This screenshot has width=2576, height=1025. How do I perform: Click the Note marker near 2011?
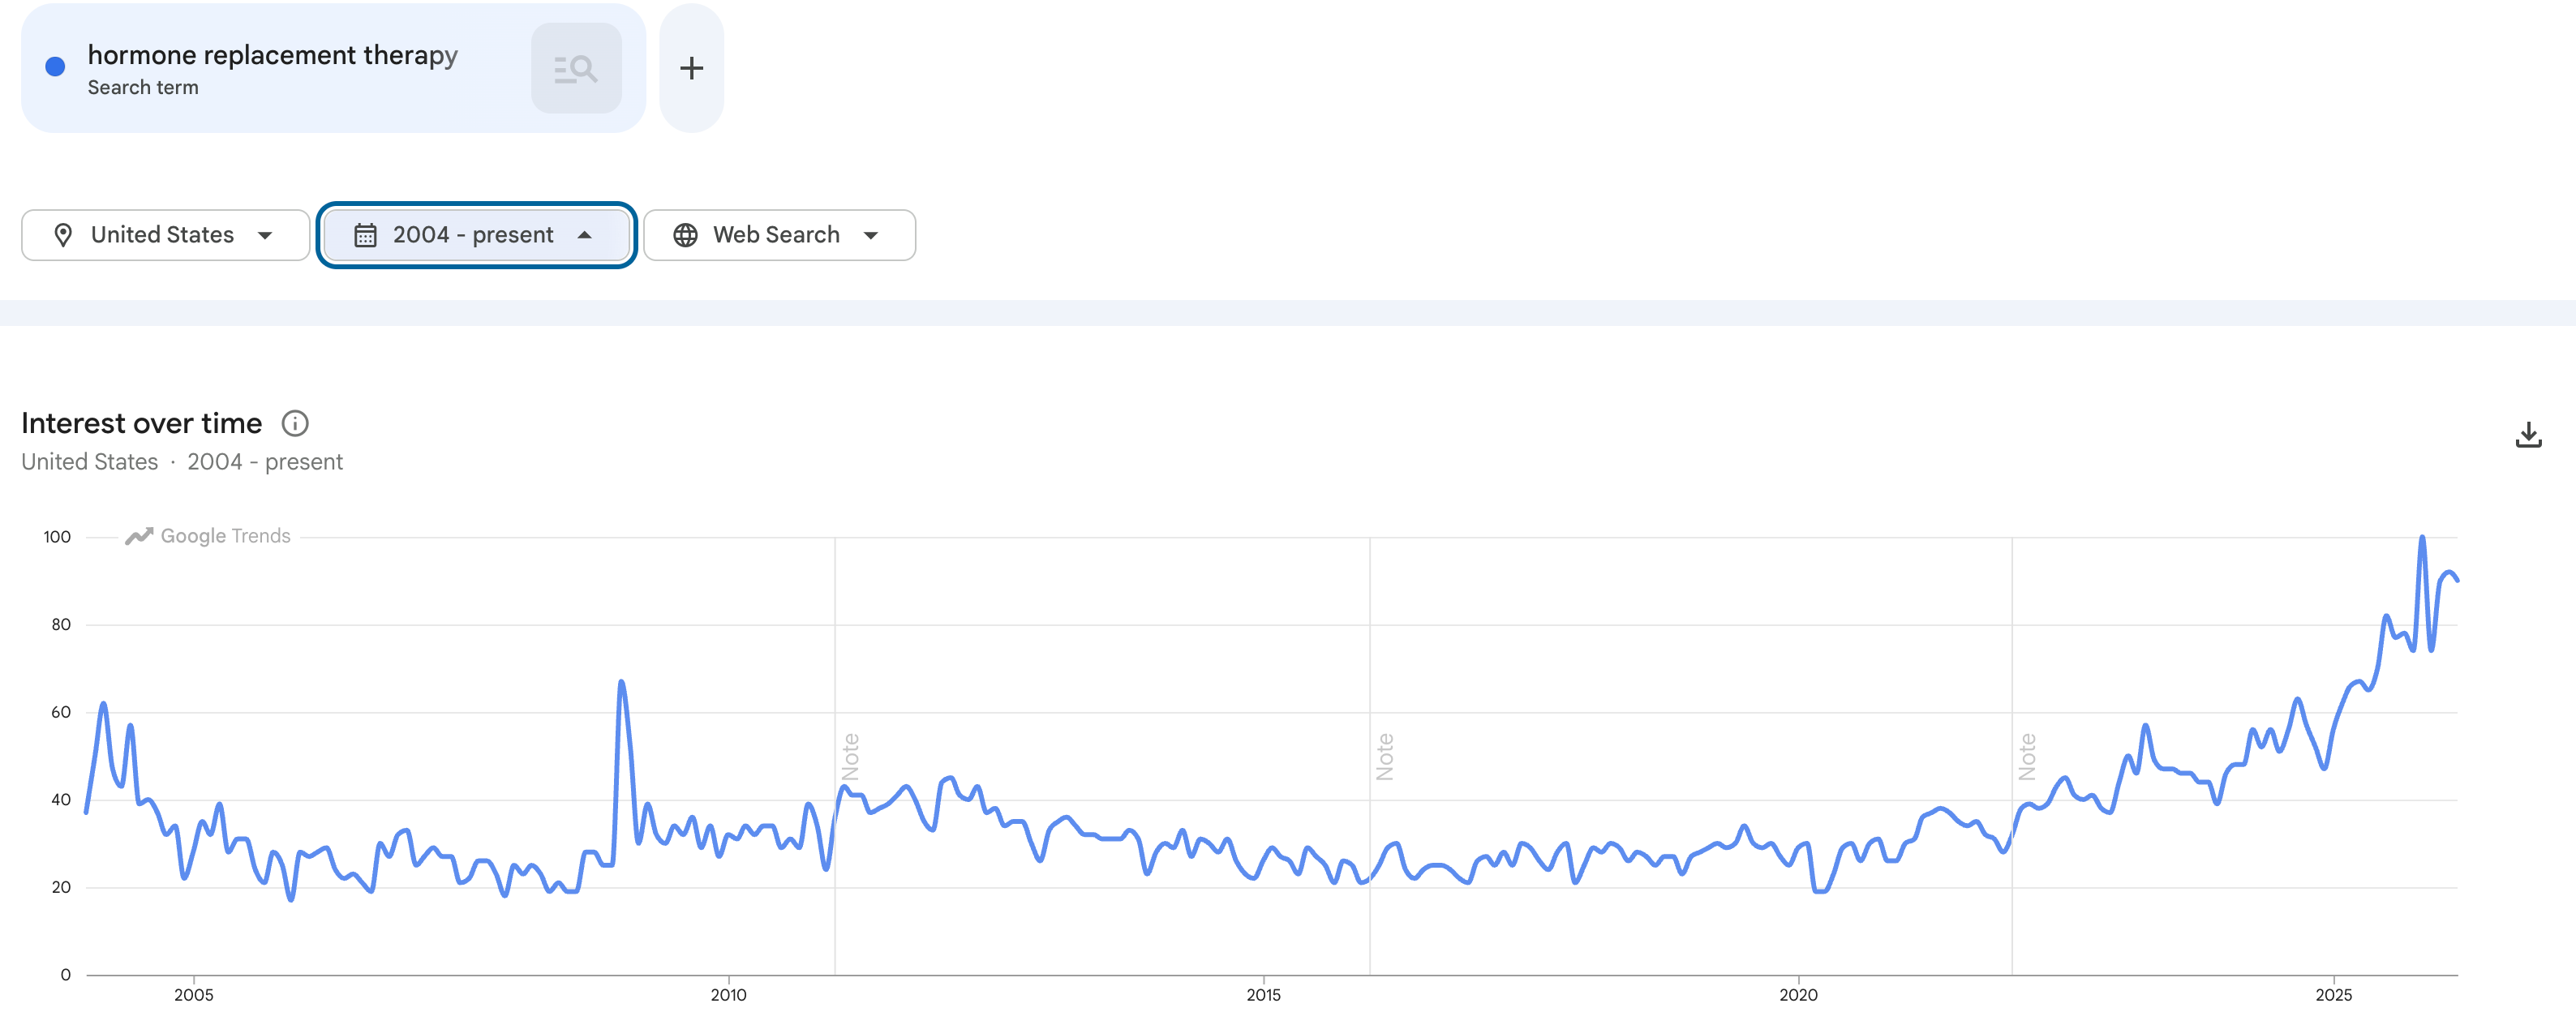click(x=850, y=756)
